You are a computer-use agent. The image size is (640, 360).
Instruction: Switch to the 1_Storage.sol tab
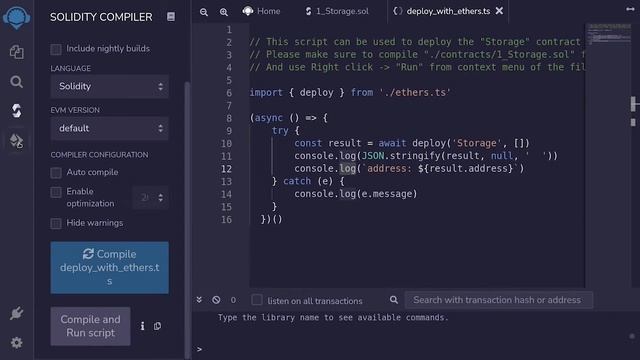pyautogui.click(x=337, y=11)
